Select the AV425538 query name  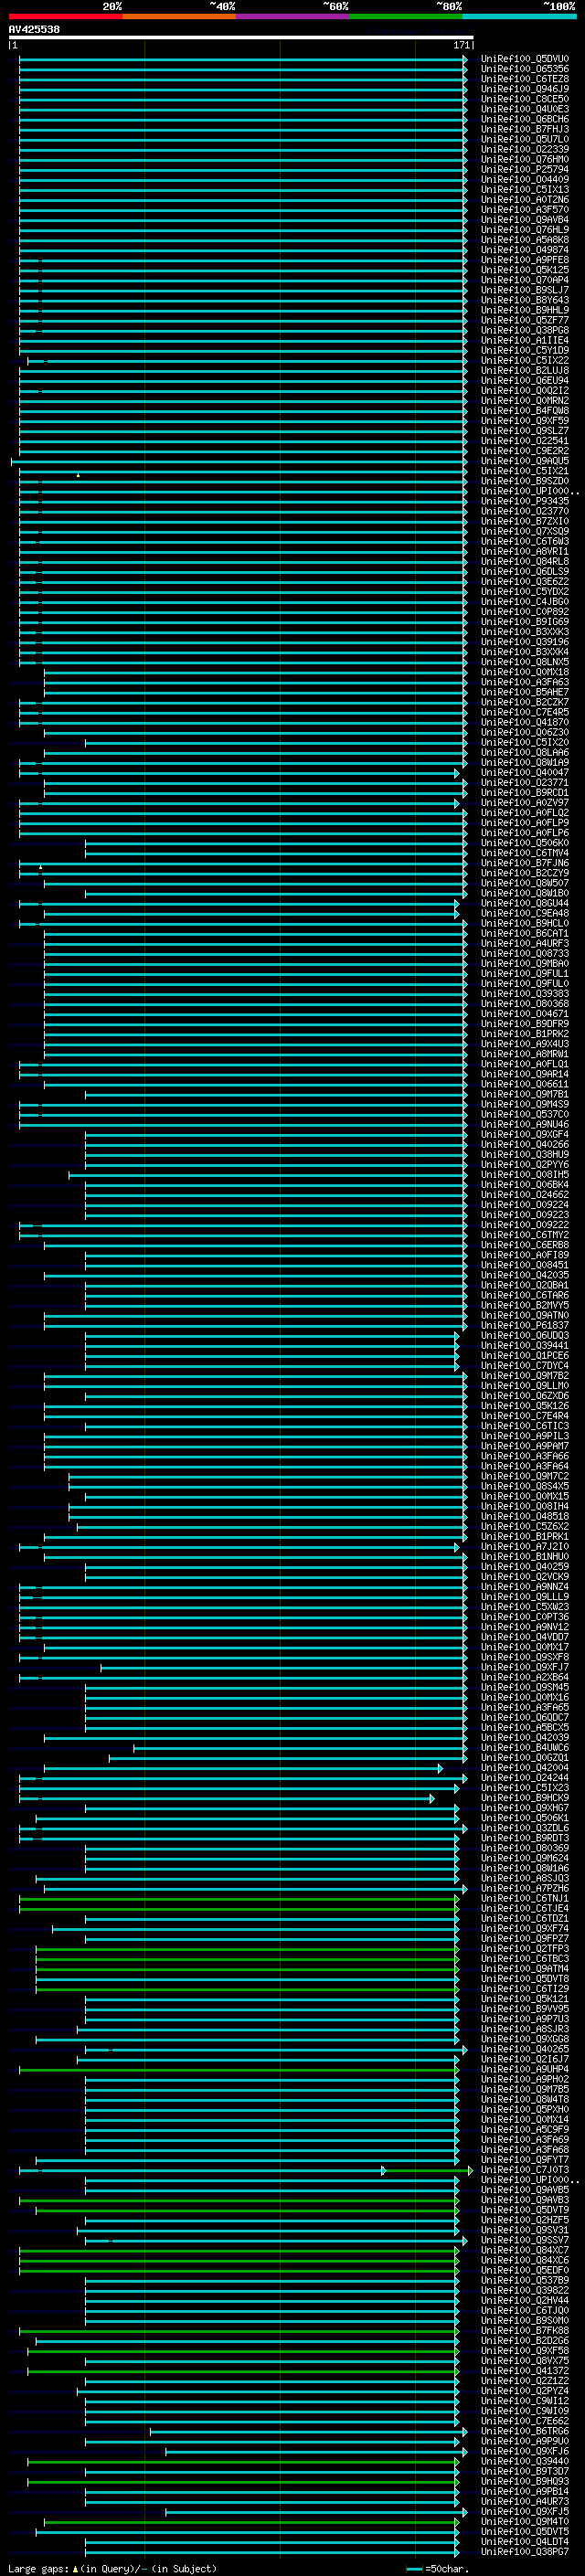click(x=34, y=29)
